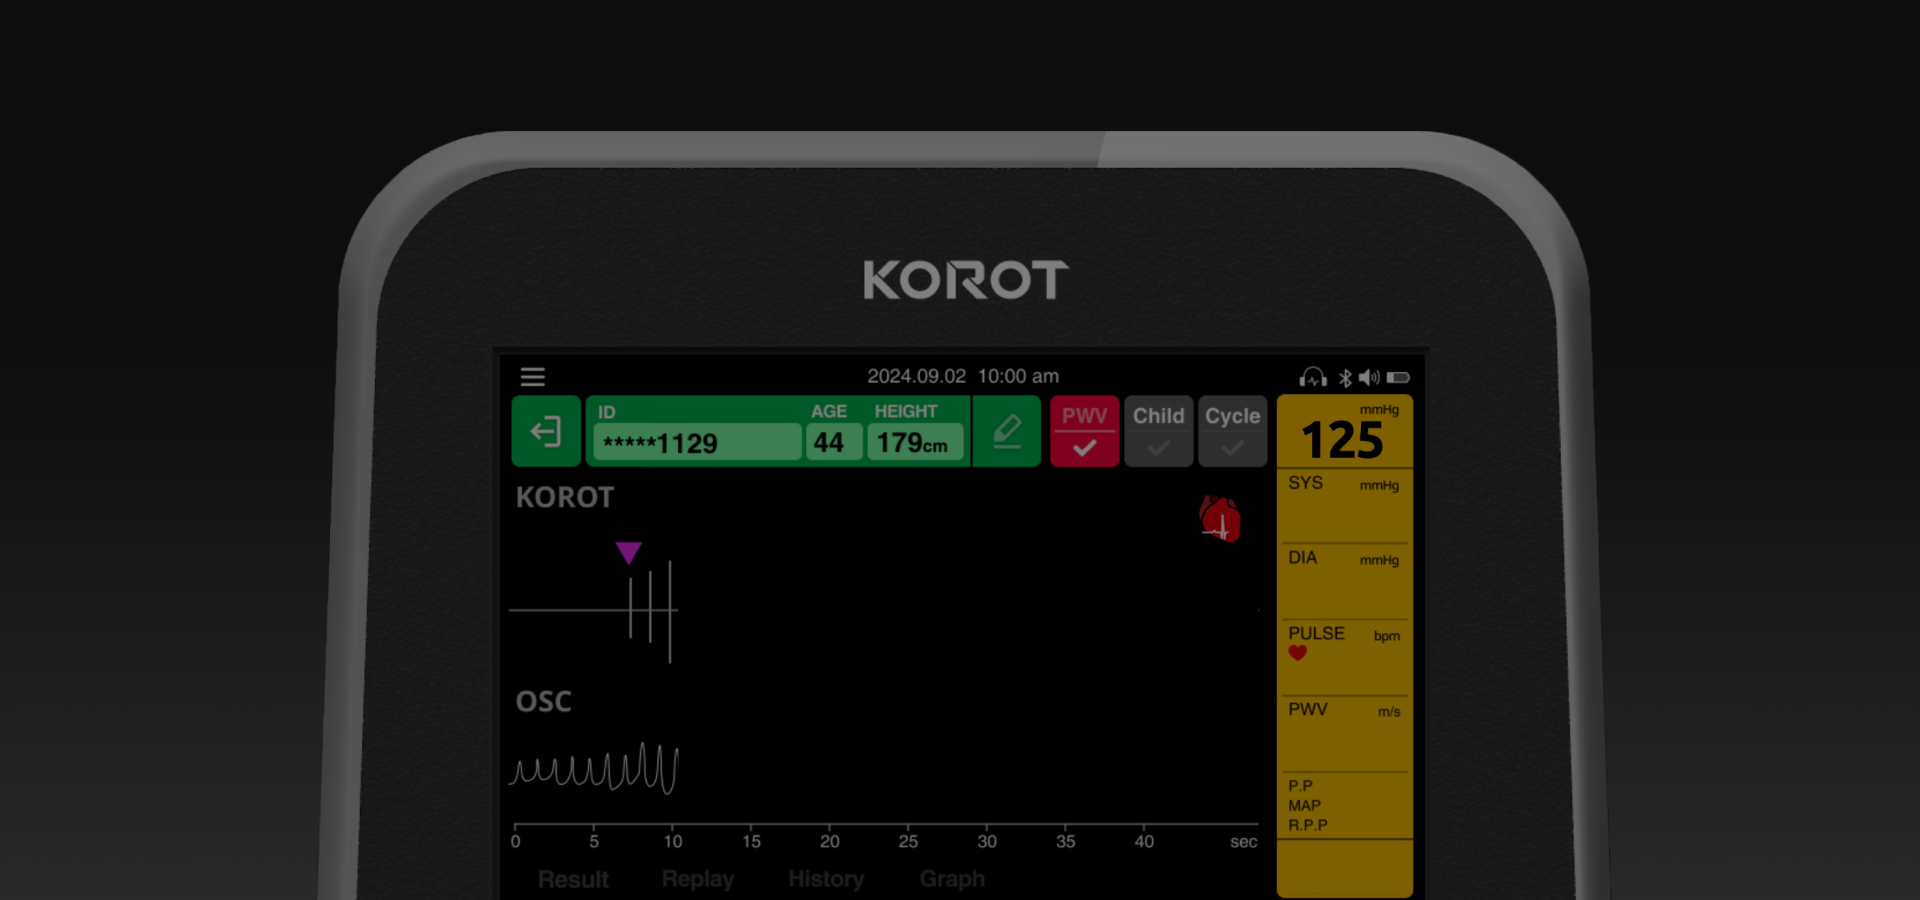Tap the 20 mark on time axis
This screenshot has height=900, width=1920.
tap(830, 842)
